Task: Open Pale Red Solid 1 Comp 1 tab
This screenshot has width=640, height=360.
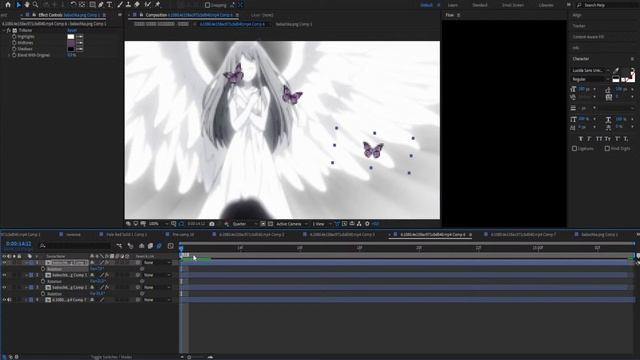Action: tap(126, 235)
